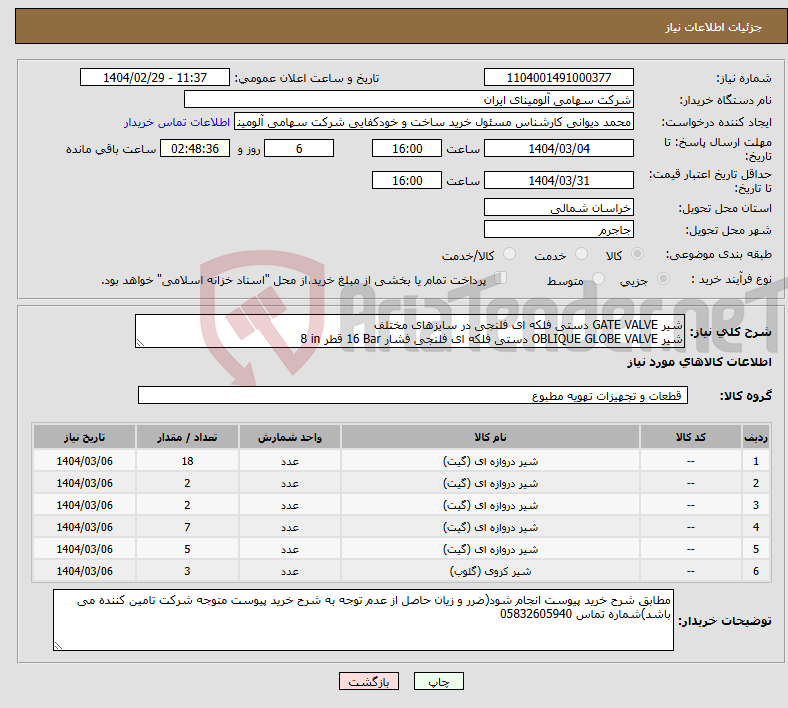The image size is (788, 708).
Task: Toggle the Islamic treasury payment checkbox
Action: [500, 278]
